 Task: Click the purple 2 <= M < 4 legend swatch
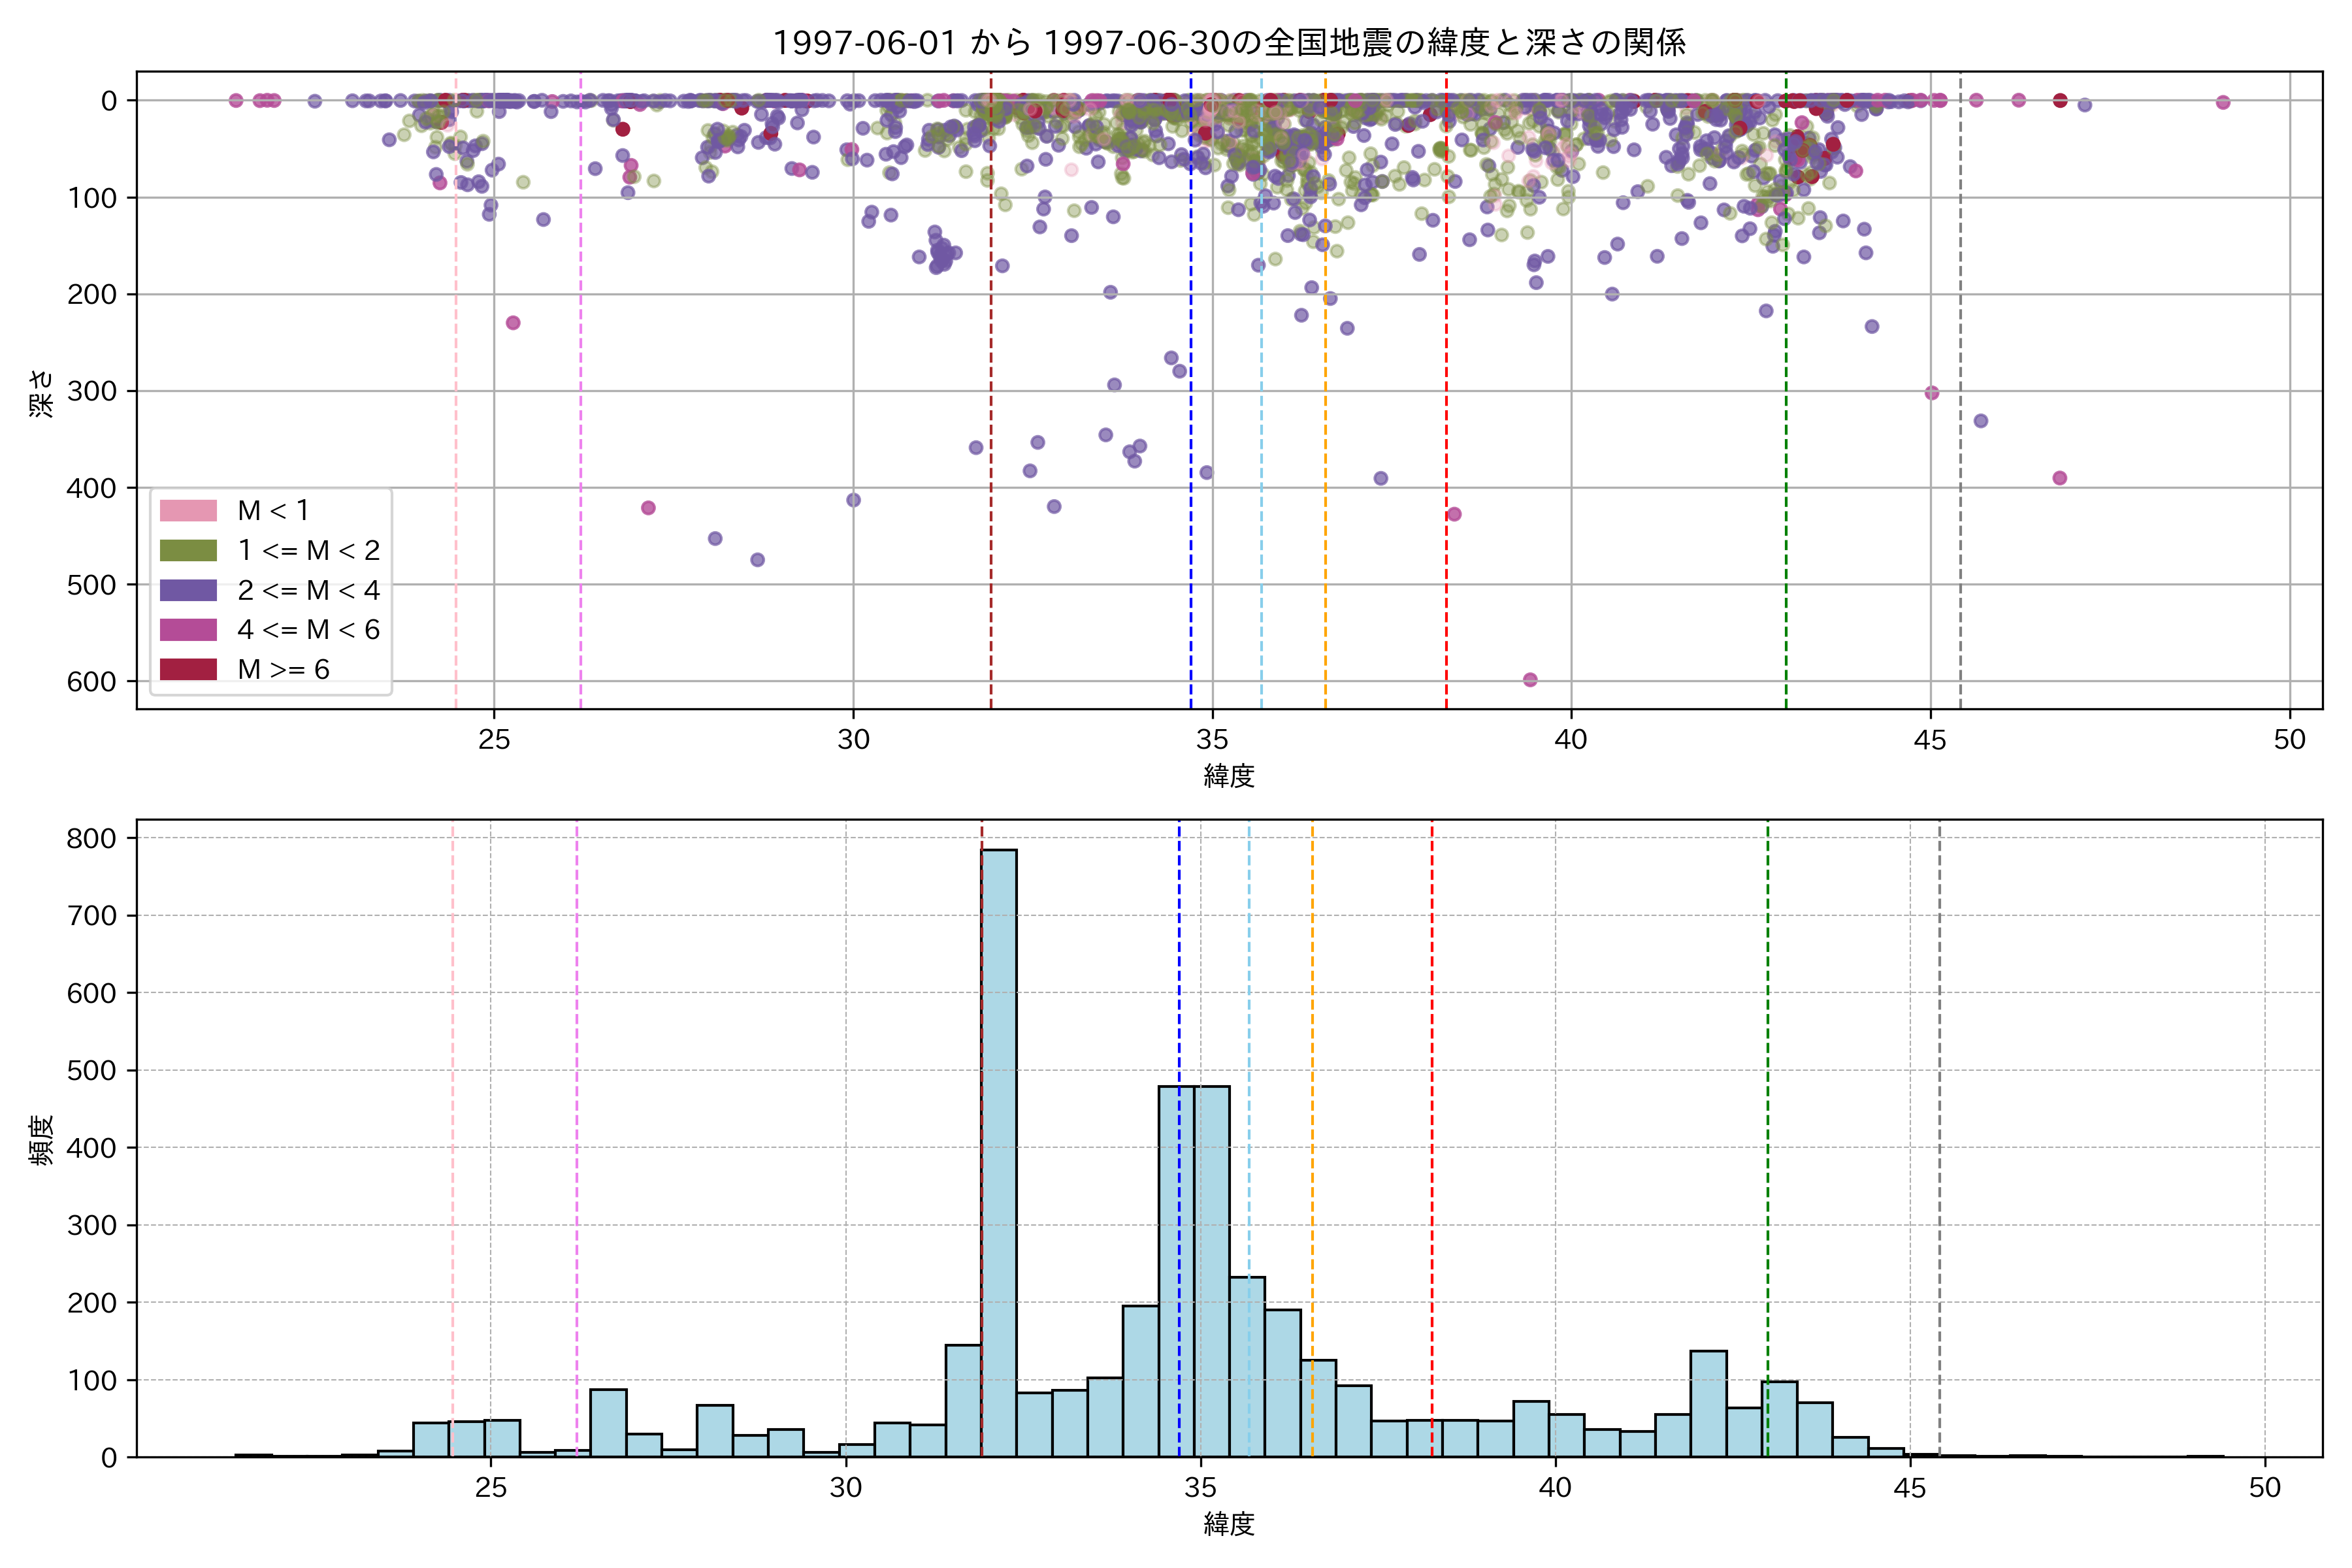188,590
